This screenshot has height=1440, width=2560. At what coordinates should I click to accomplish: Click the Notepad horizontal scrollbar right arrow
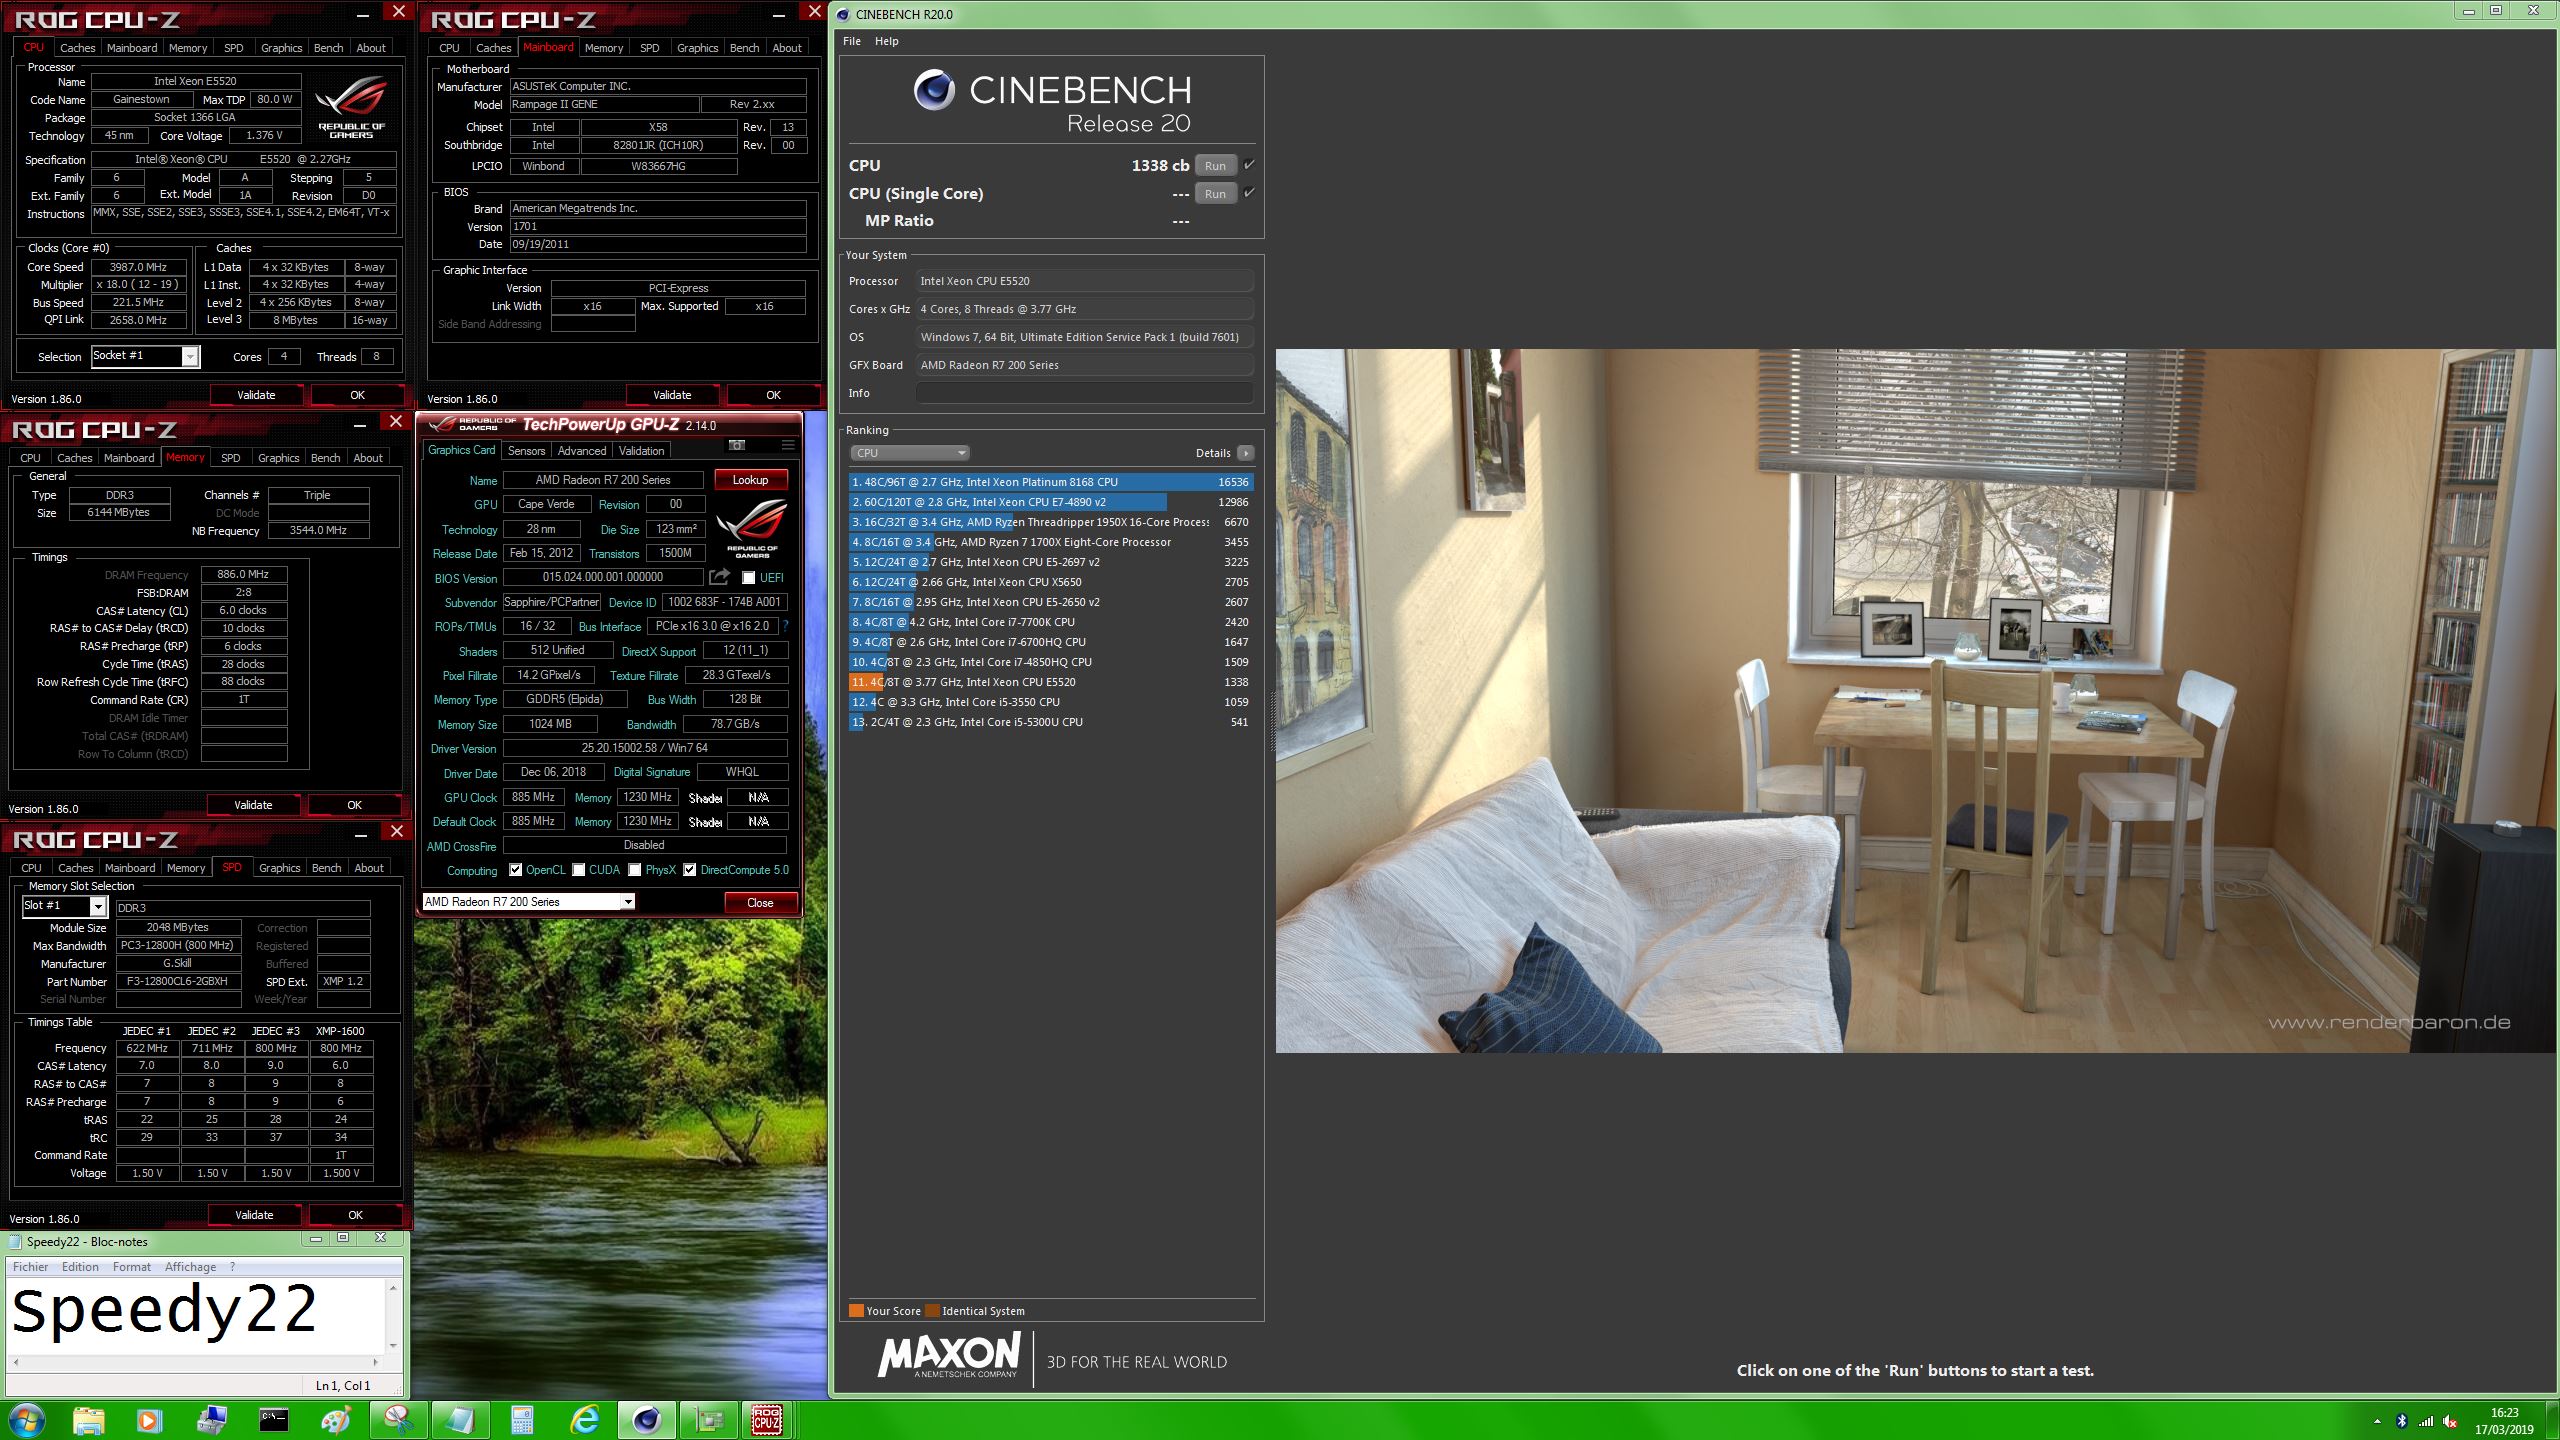[x=375, y=1362]
